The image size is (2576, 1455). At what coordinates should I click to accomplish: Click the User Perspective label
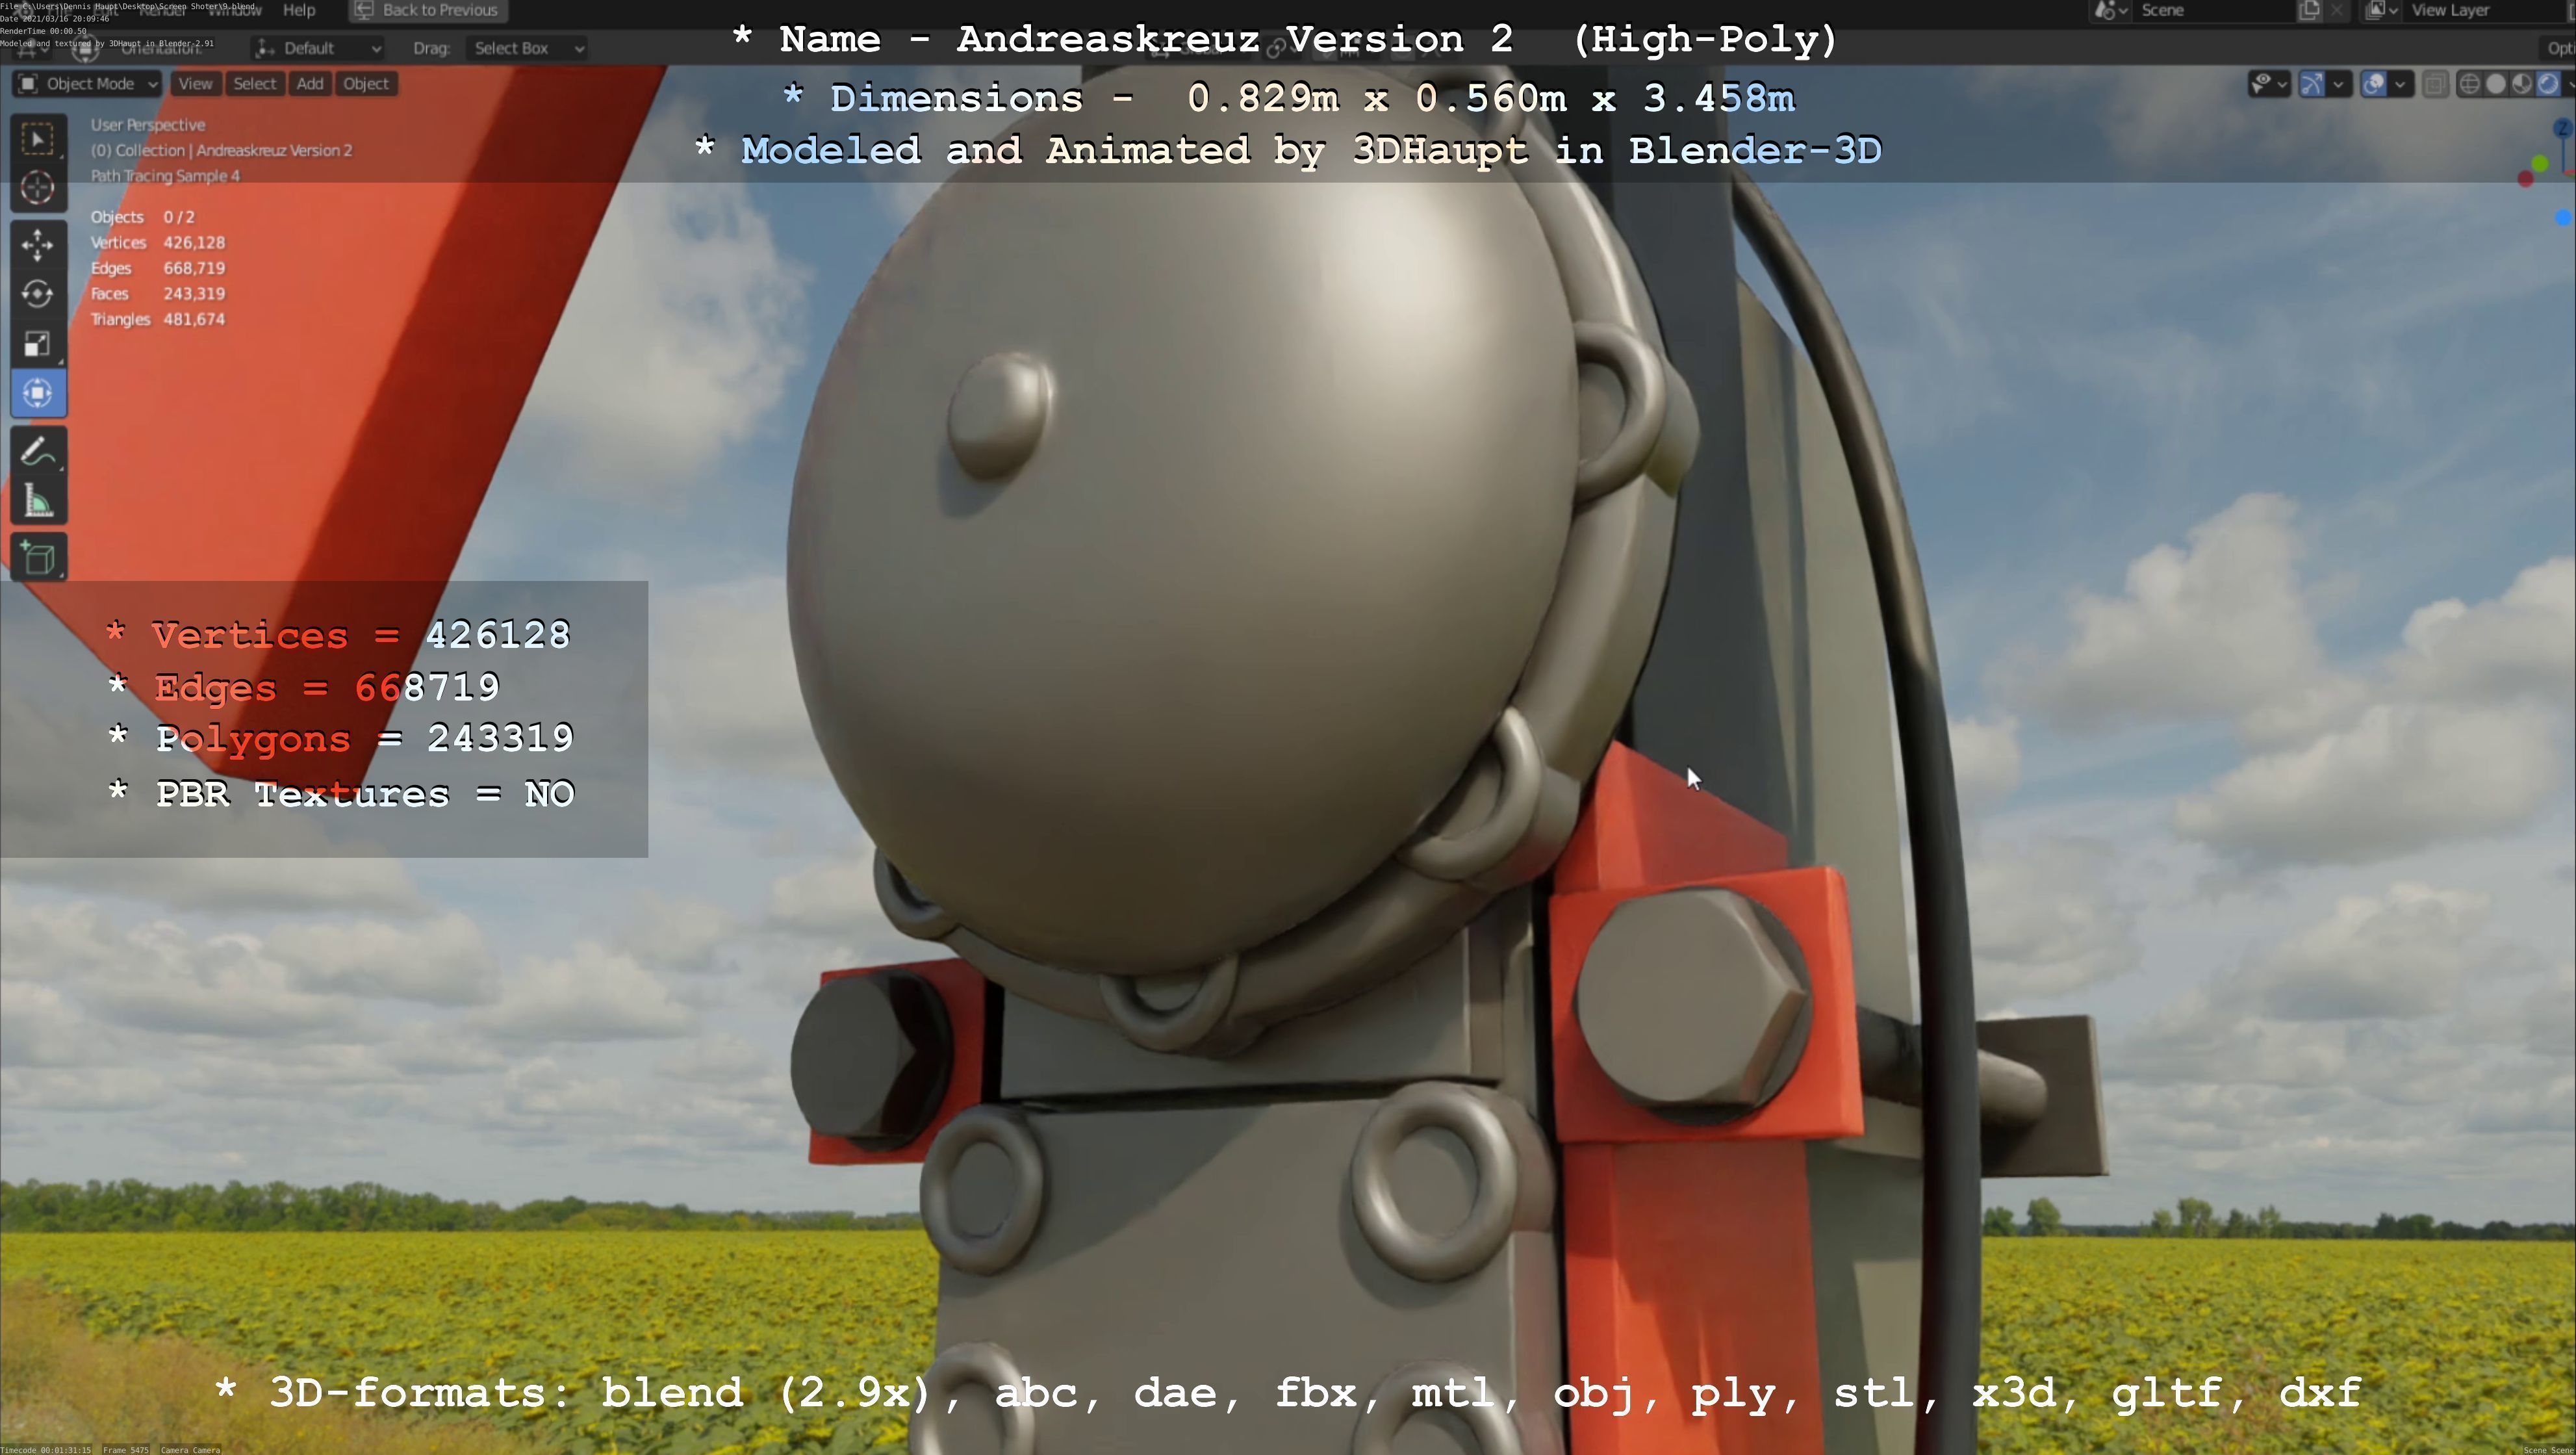click(148, 125)
